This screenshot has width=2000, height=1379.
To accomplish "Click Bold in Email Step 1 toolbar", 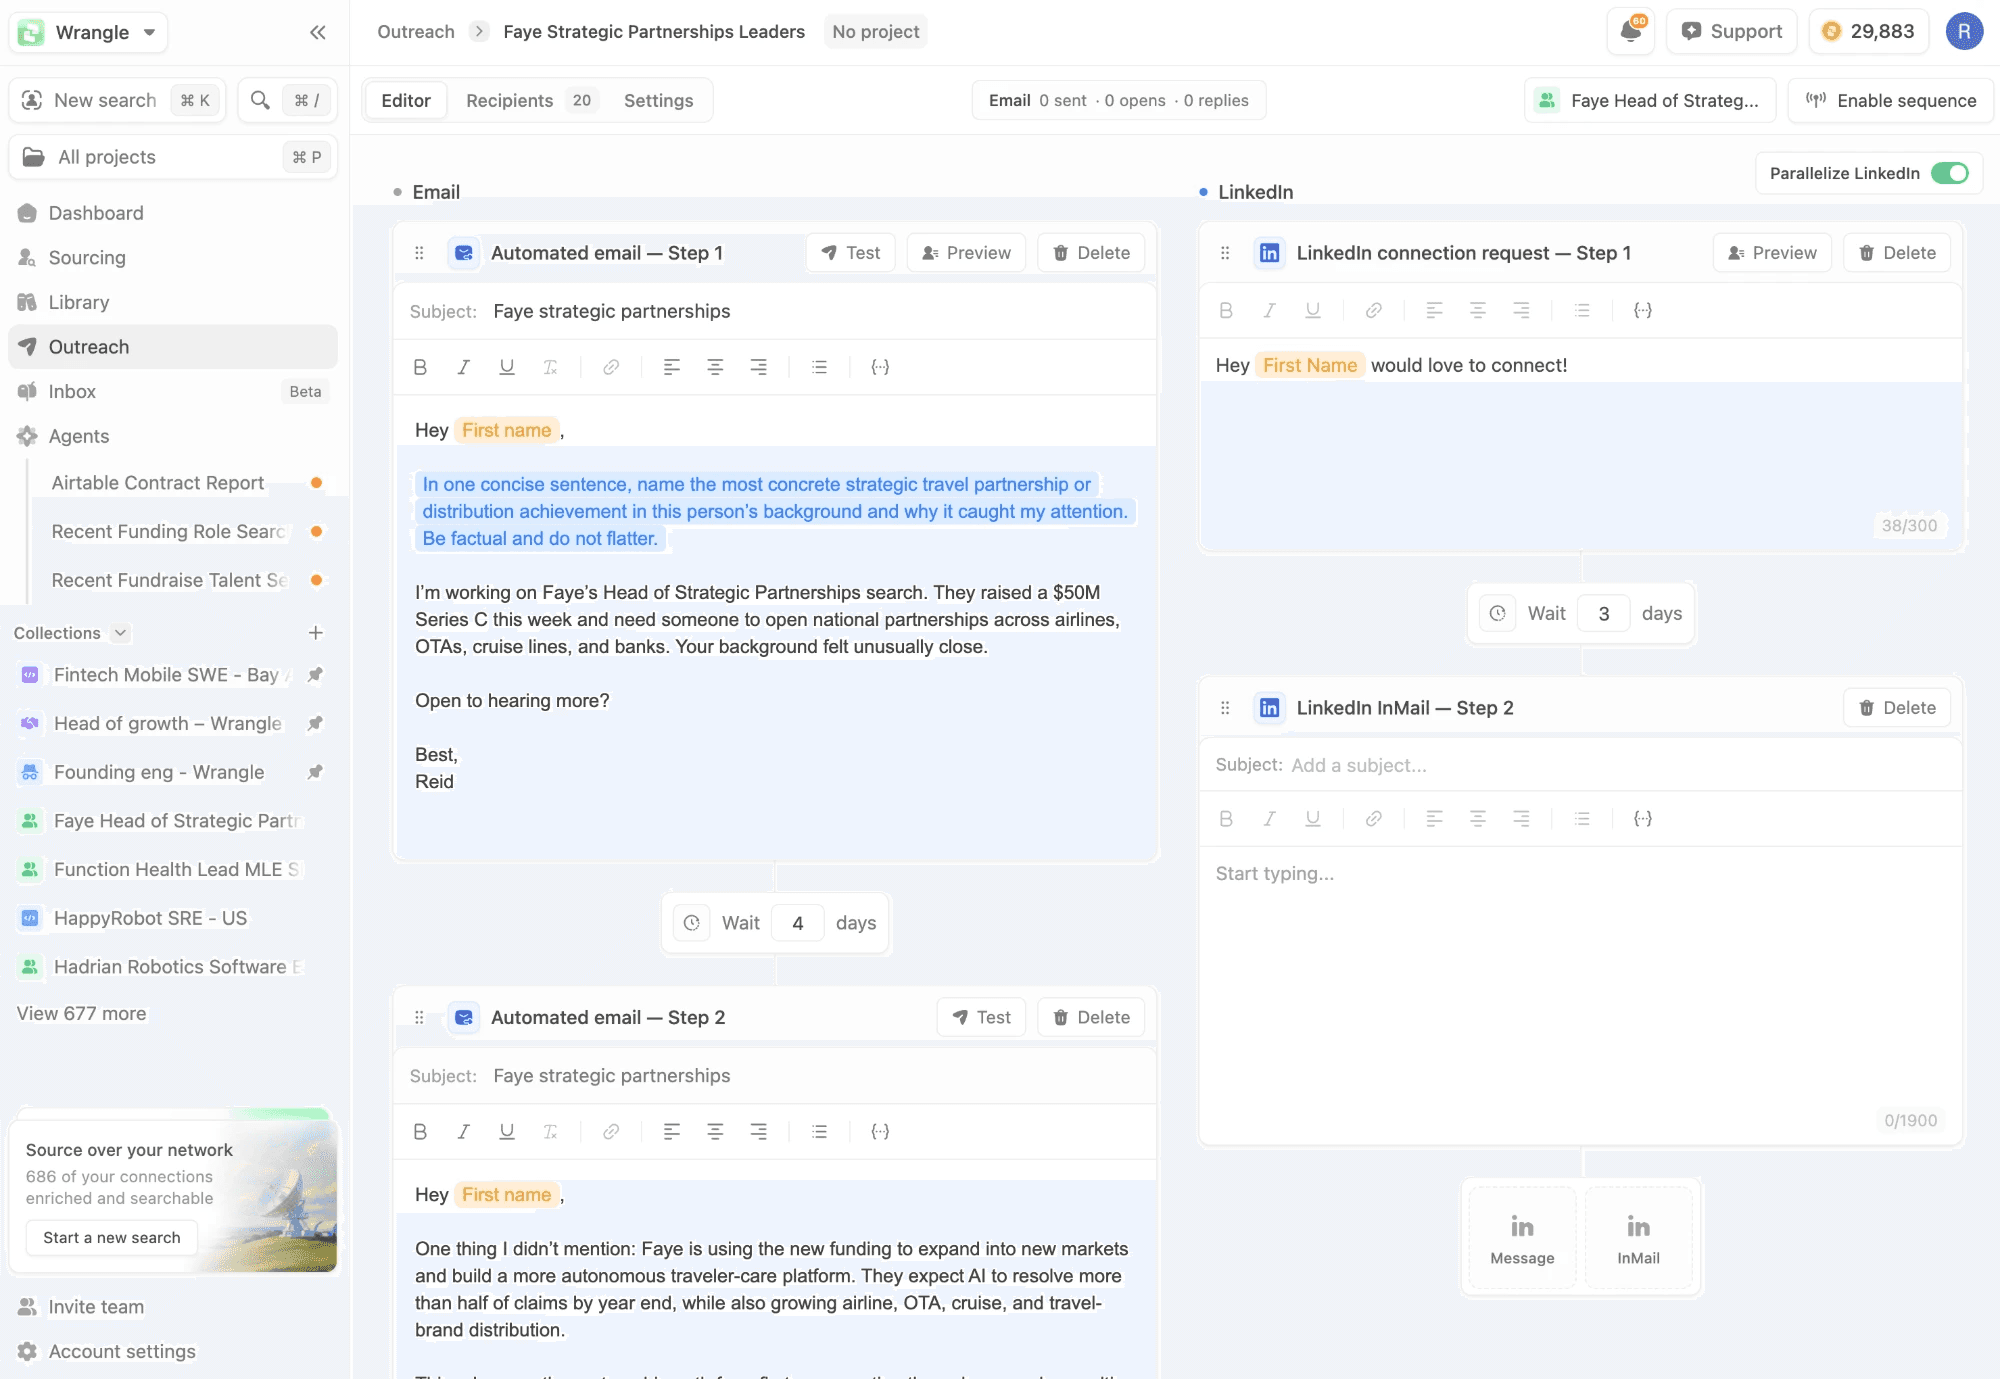I will [420, 367].
